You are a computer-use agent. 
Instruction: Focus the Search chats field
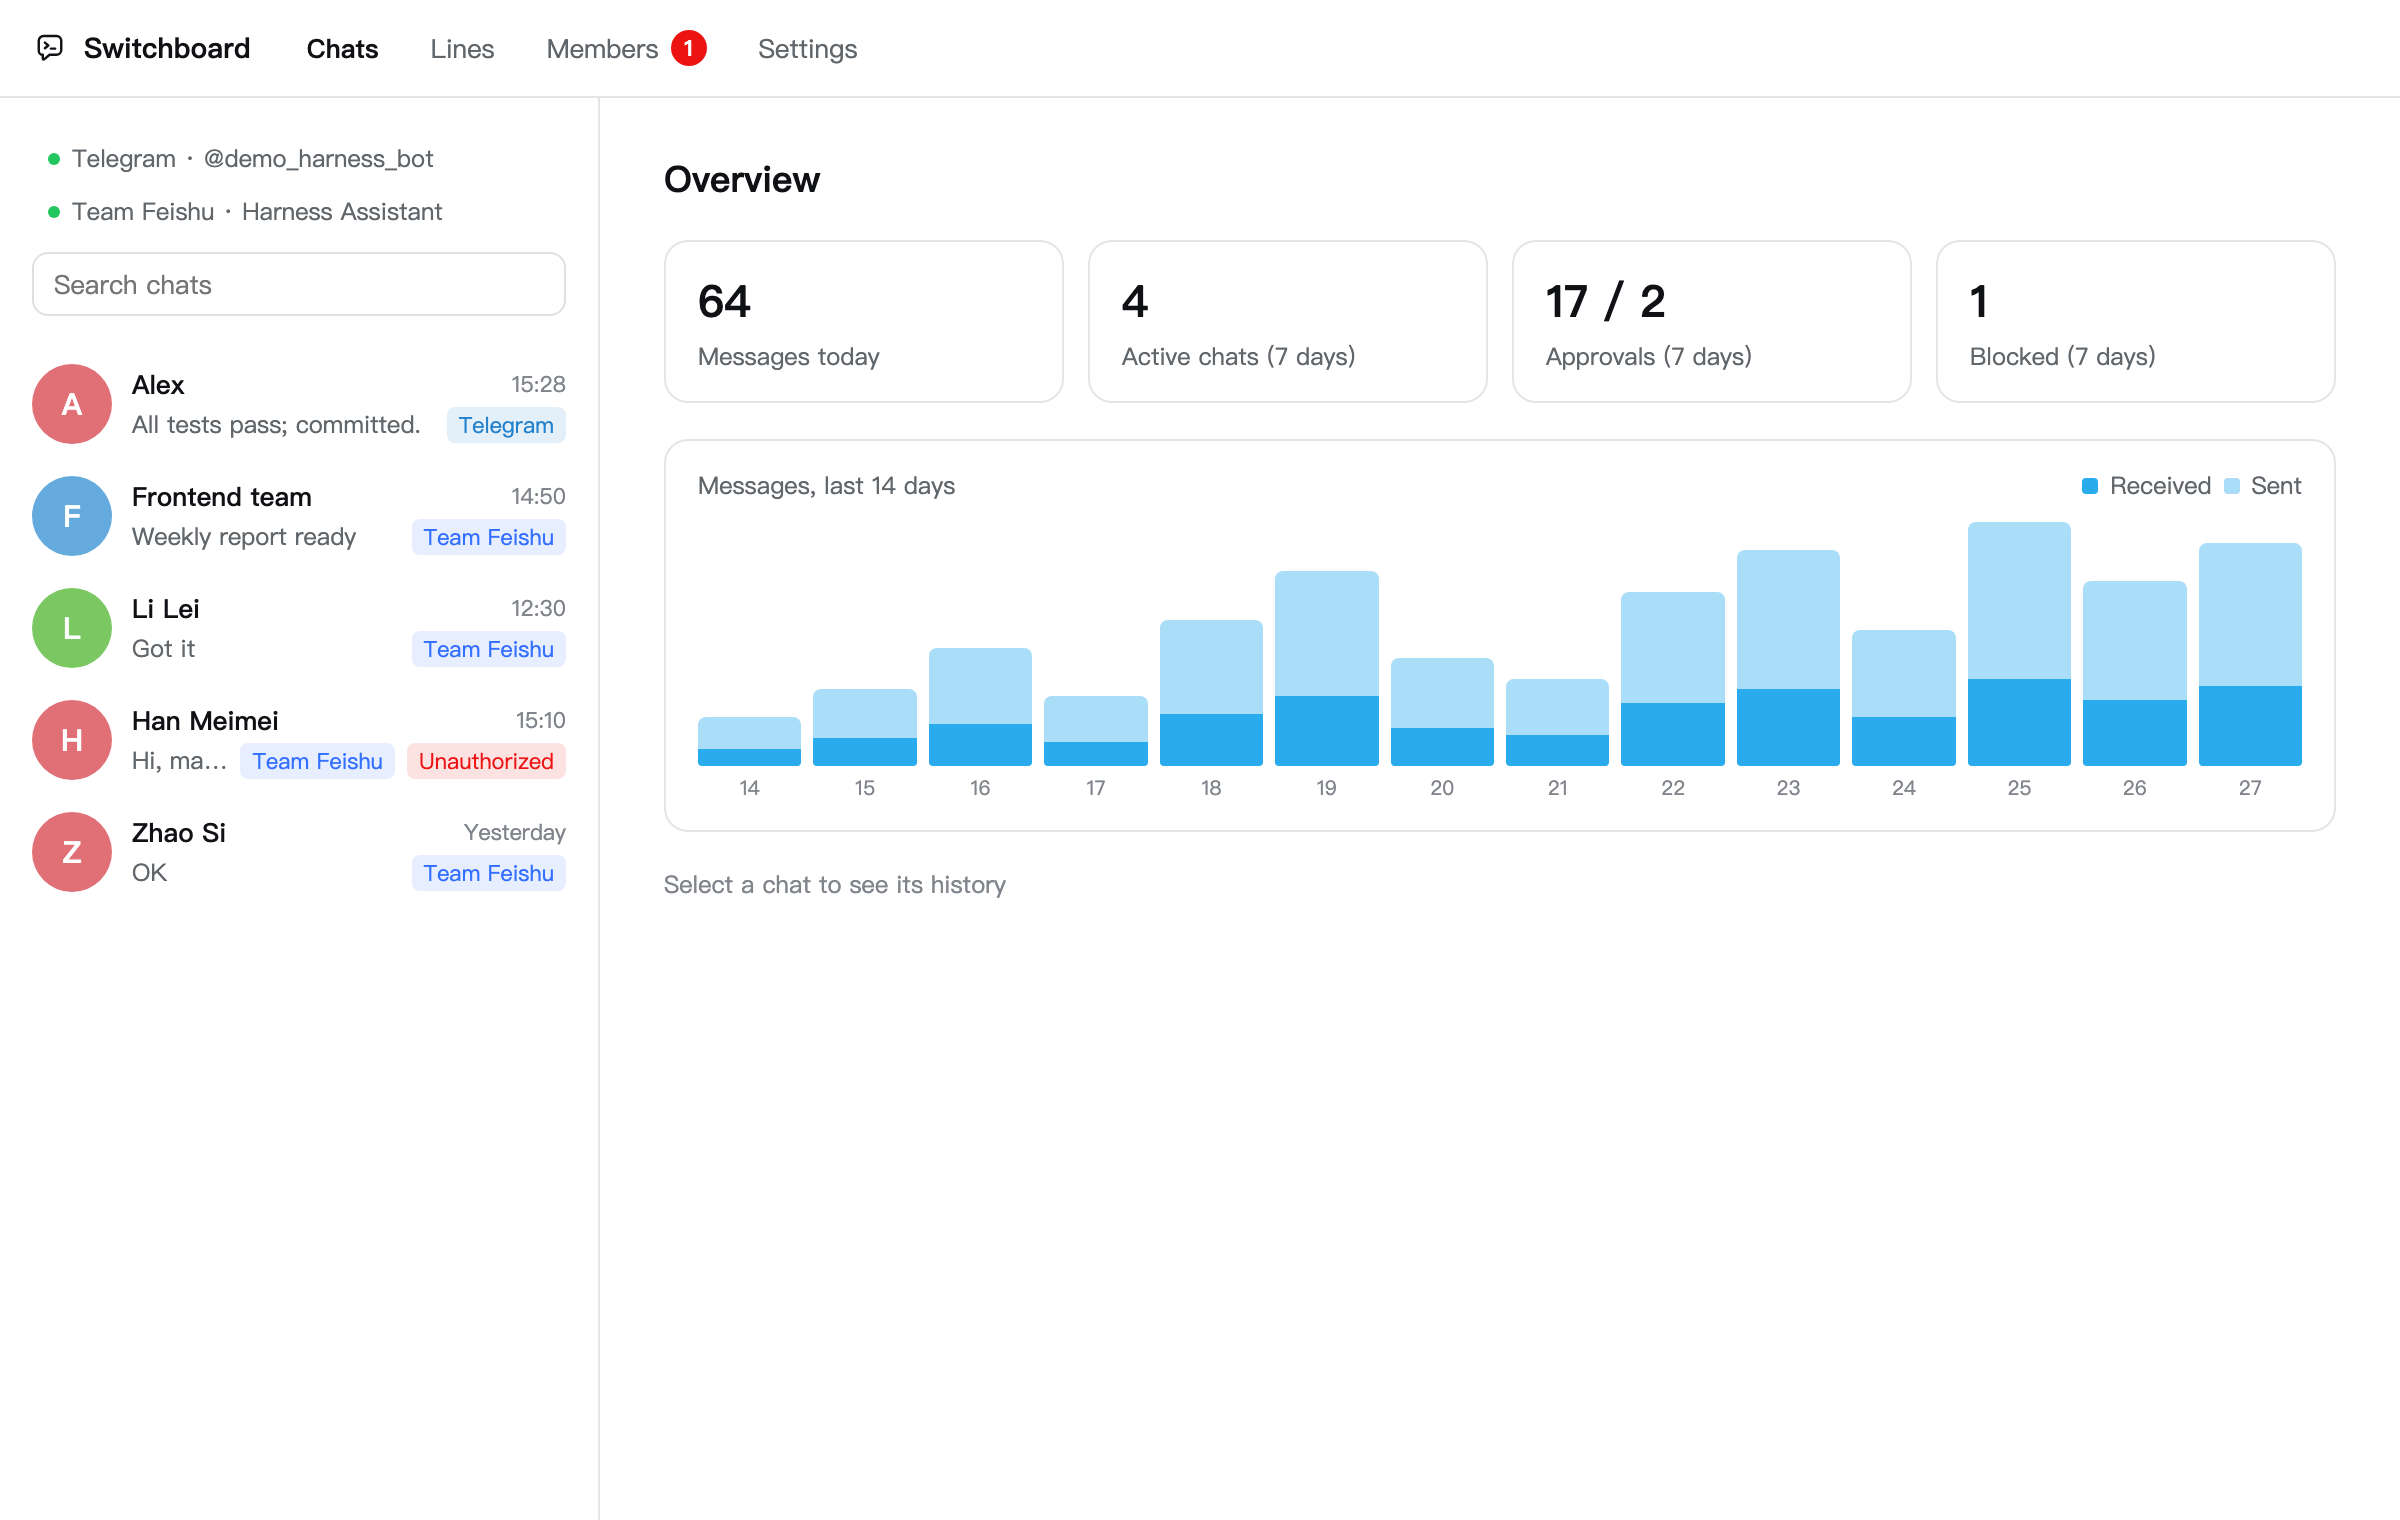[299, 285]
